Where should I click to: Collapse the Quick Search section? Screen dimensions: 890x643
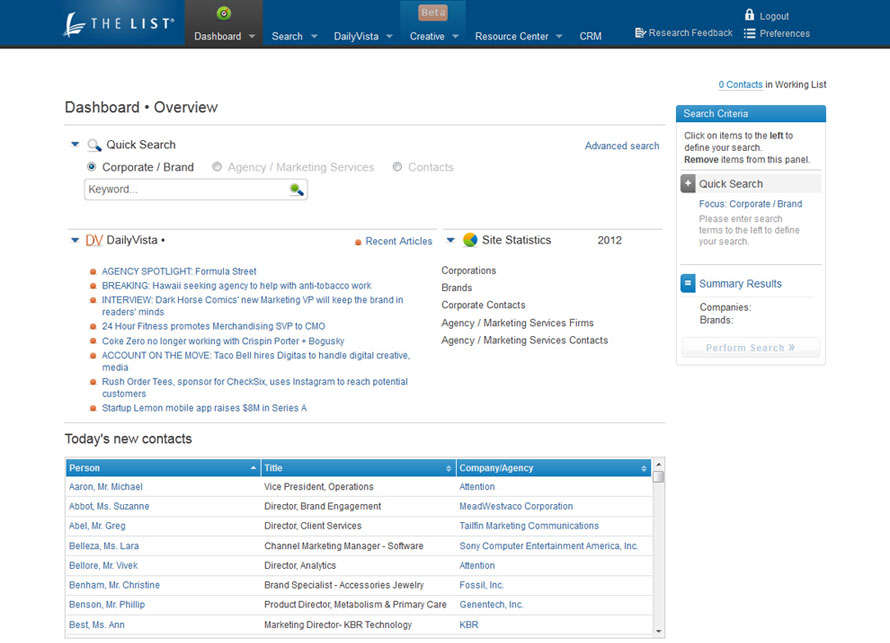tap(75, 144)
